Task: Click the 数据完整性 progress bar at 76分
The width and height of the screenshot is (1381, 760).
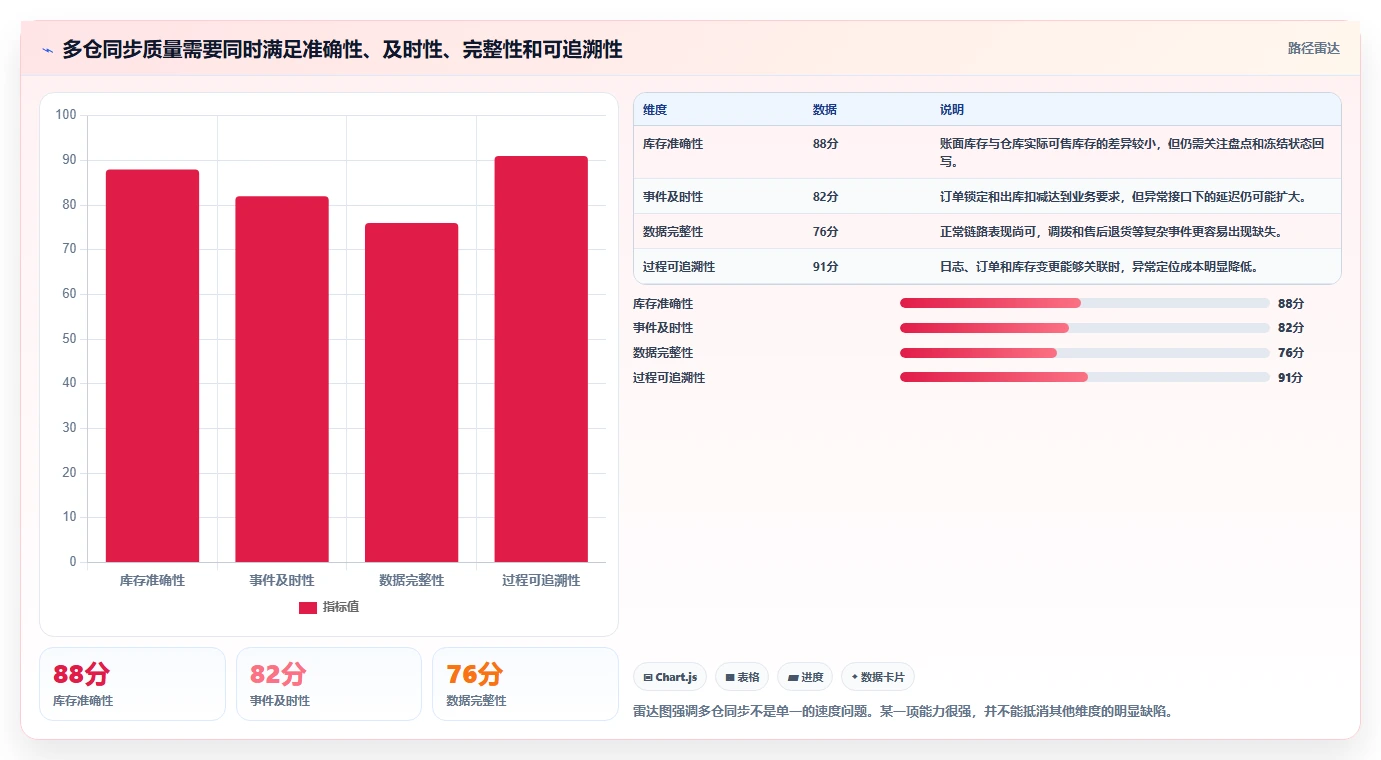Action: [1085, 353]
